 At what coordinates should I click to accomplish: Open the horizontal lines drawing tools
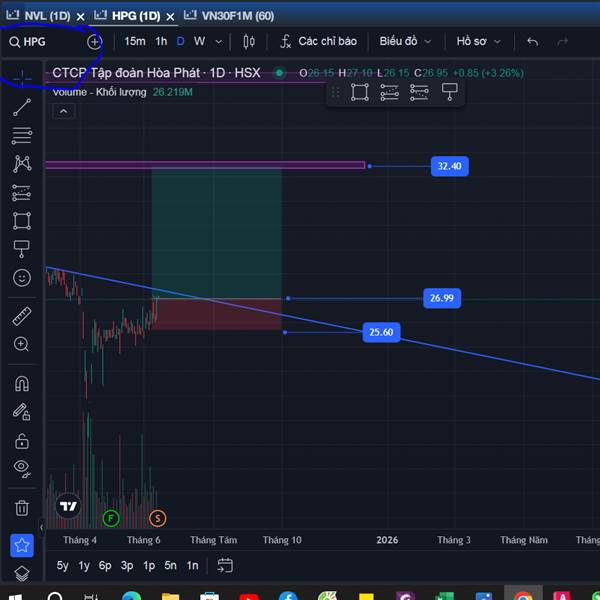click(x=22, y=135)
